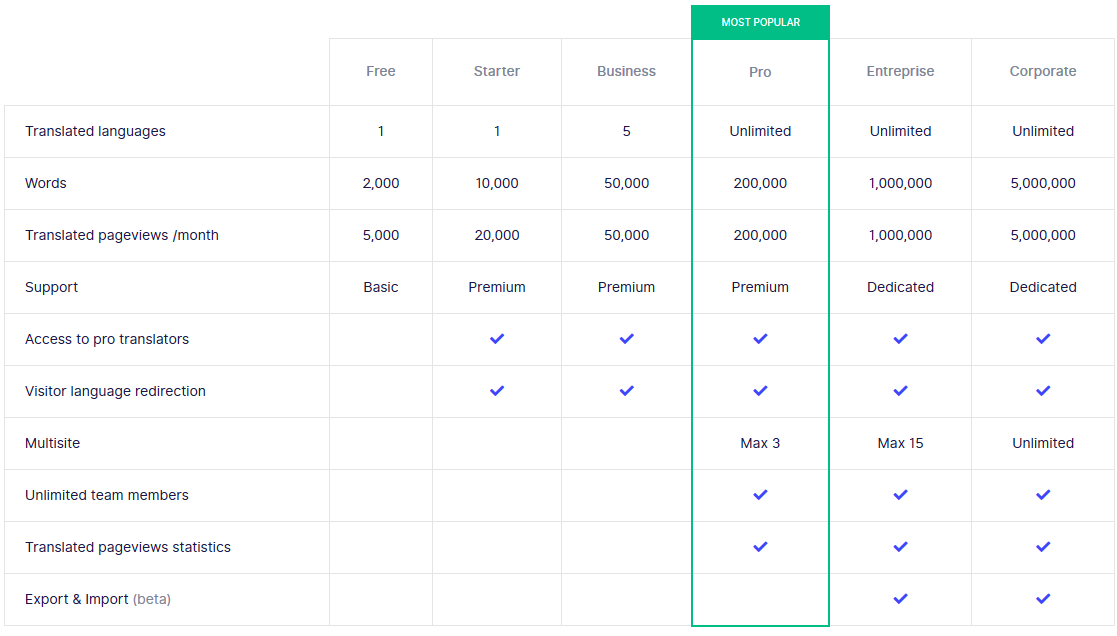Click the Translated languages row label
Screen dimensions: 1117x636
95,131
